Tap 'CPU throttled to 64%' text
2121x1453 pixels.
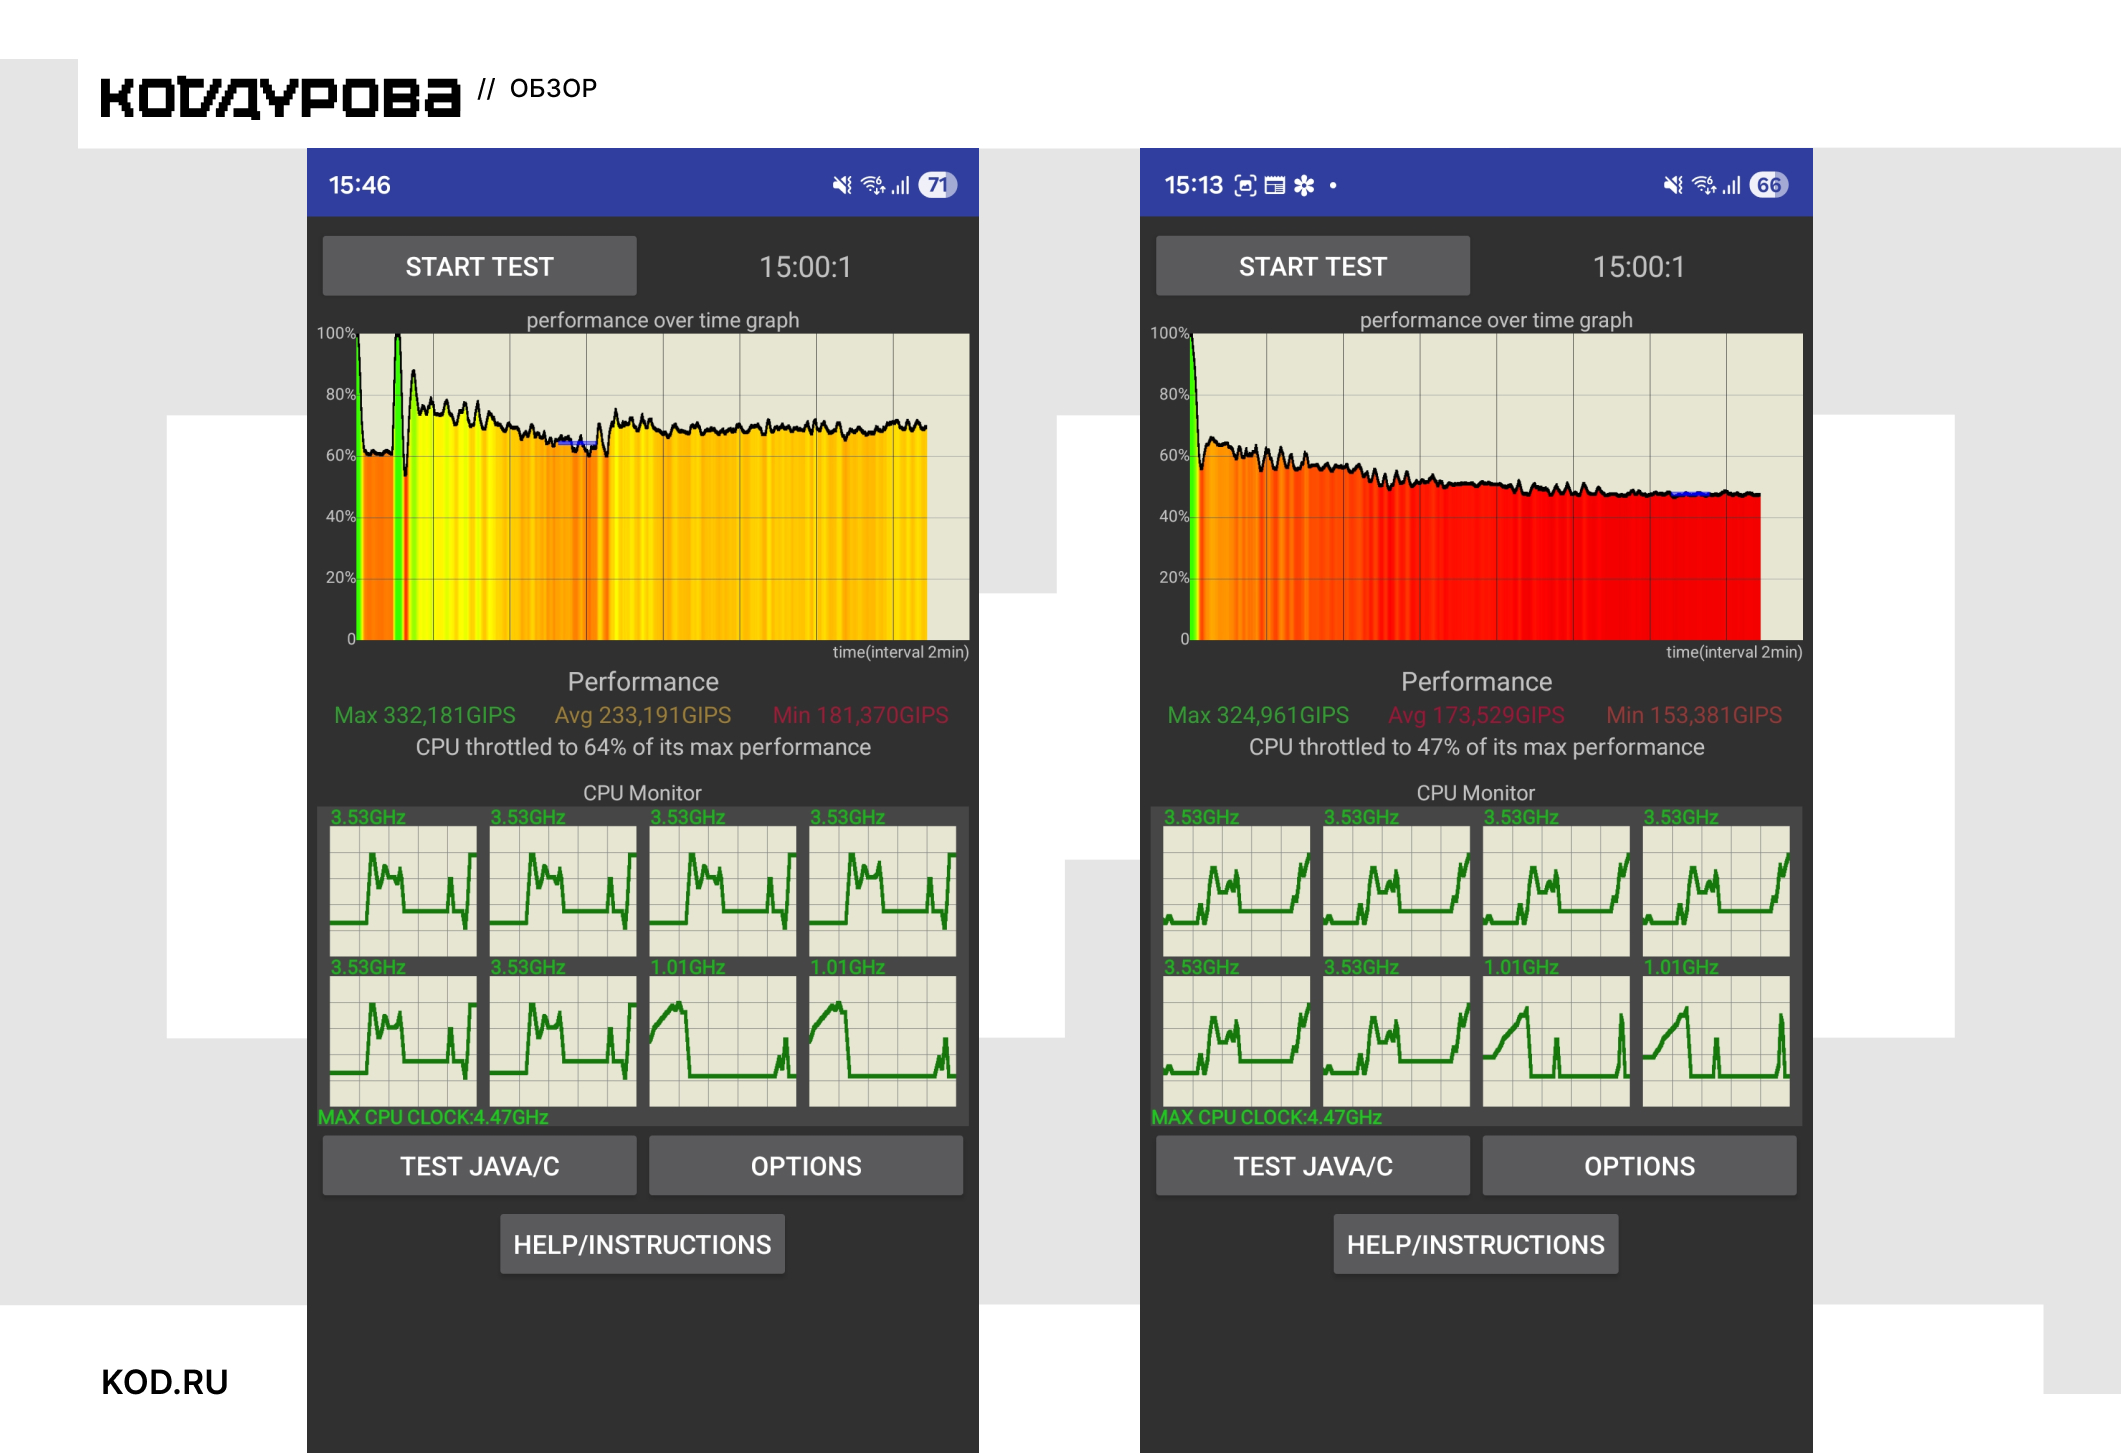pyautogui.click(x=643, y=747)
